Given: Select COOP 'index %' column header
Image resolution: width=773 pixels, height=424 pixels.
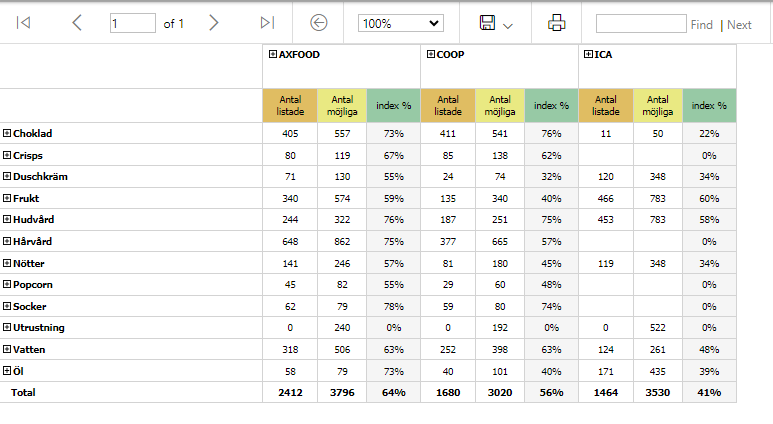Looking at the screenshot, I should [x=551, y=106].
